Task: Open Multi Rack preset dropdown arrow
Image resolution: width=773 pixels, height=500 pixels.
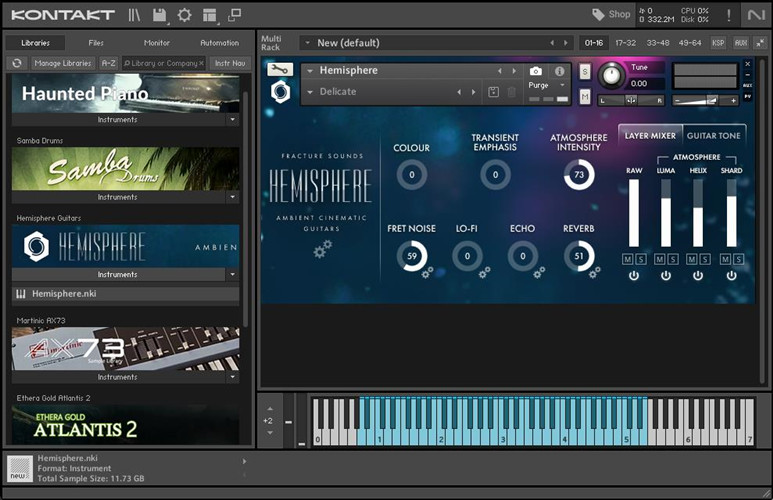Action: (x=306, y=43)
